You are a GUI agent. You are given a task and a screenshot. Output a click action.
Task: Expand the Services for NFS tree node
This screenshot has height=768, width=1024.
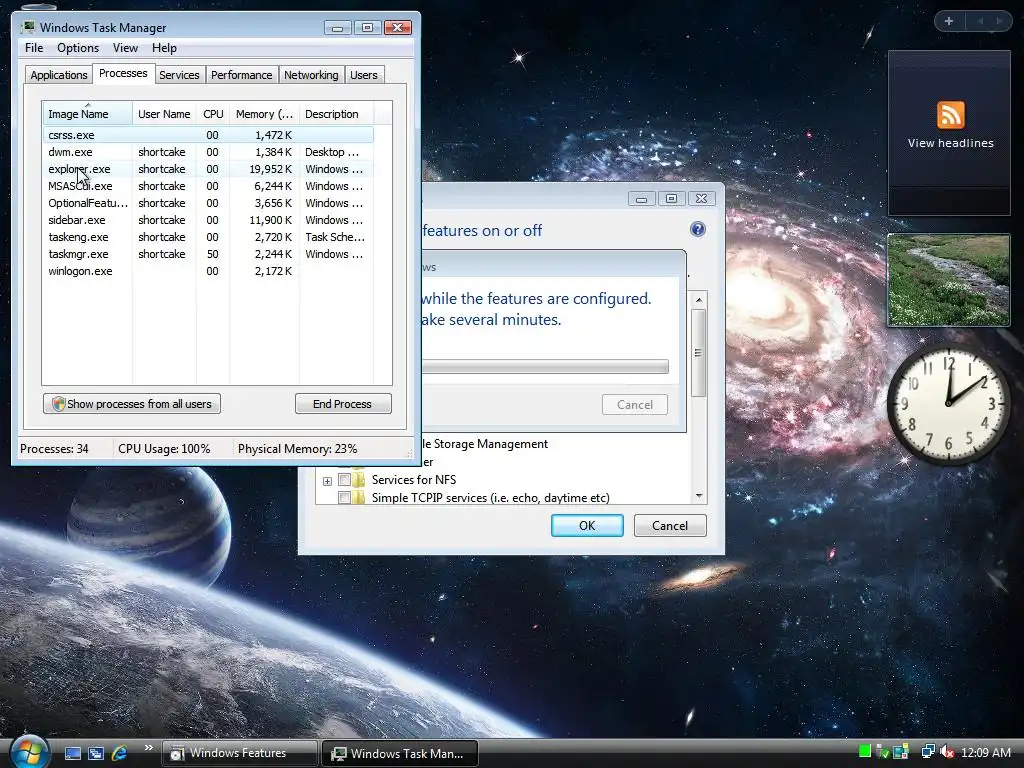pyautogui.click(x=327, y=481)
